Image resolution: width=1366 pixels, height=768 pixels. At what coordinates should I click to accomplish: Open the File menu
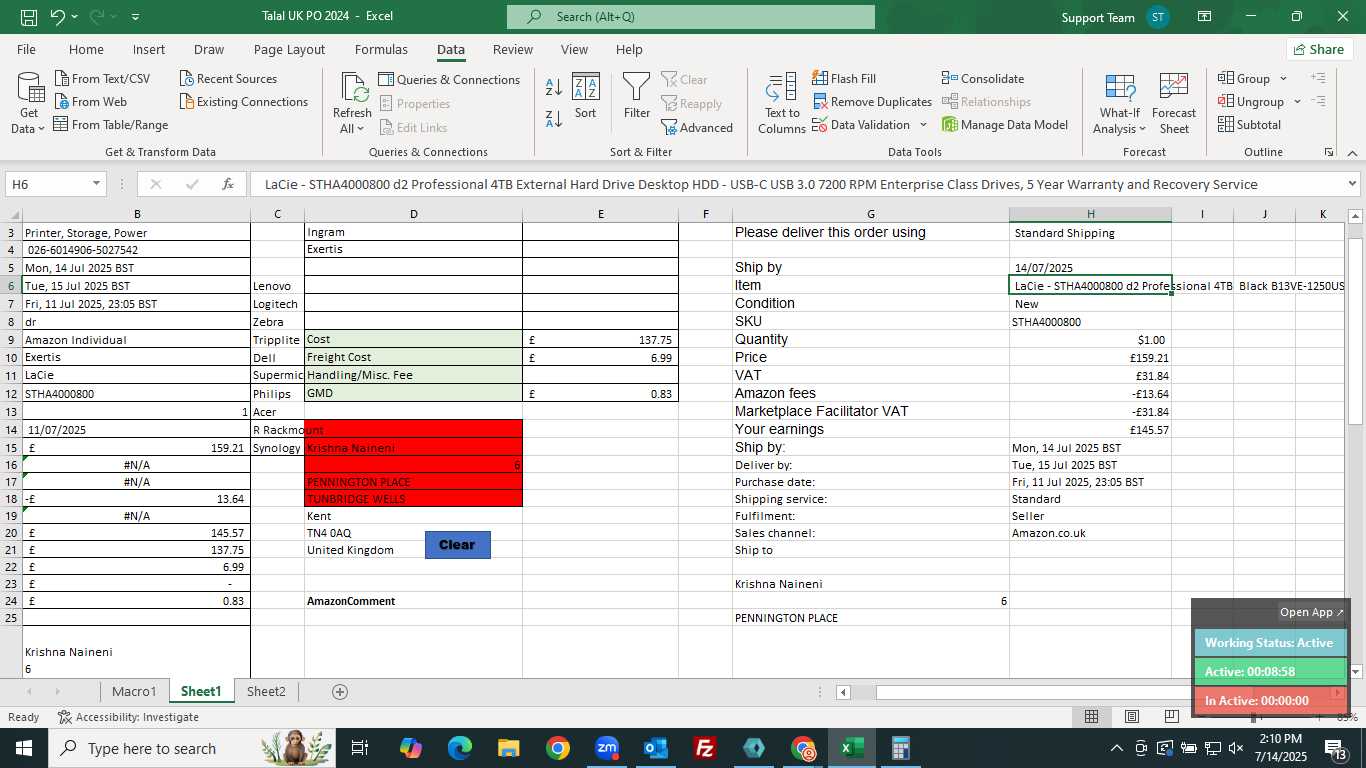click(27, 49)
